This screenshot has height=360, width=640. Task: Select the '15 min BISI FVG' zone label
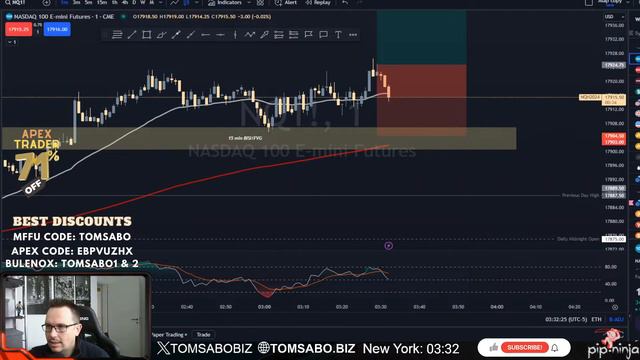pyautogui.click(x=245, y=138)
